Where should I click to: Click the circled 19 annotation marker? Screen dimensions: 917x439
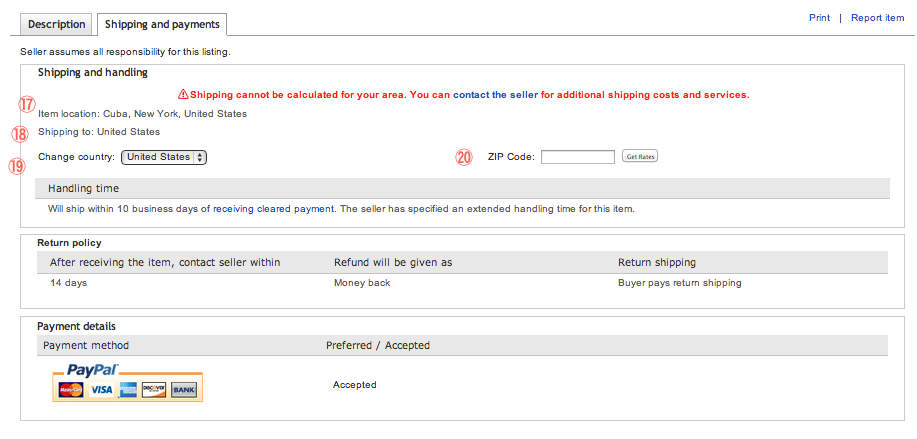(17, 166)
